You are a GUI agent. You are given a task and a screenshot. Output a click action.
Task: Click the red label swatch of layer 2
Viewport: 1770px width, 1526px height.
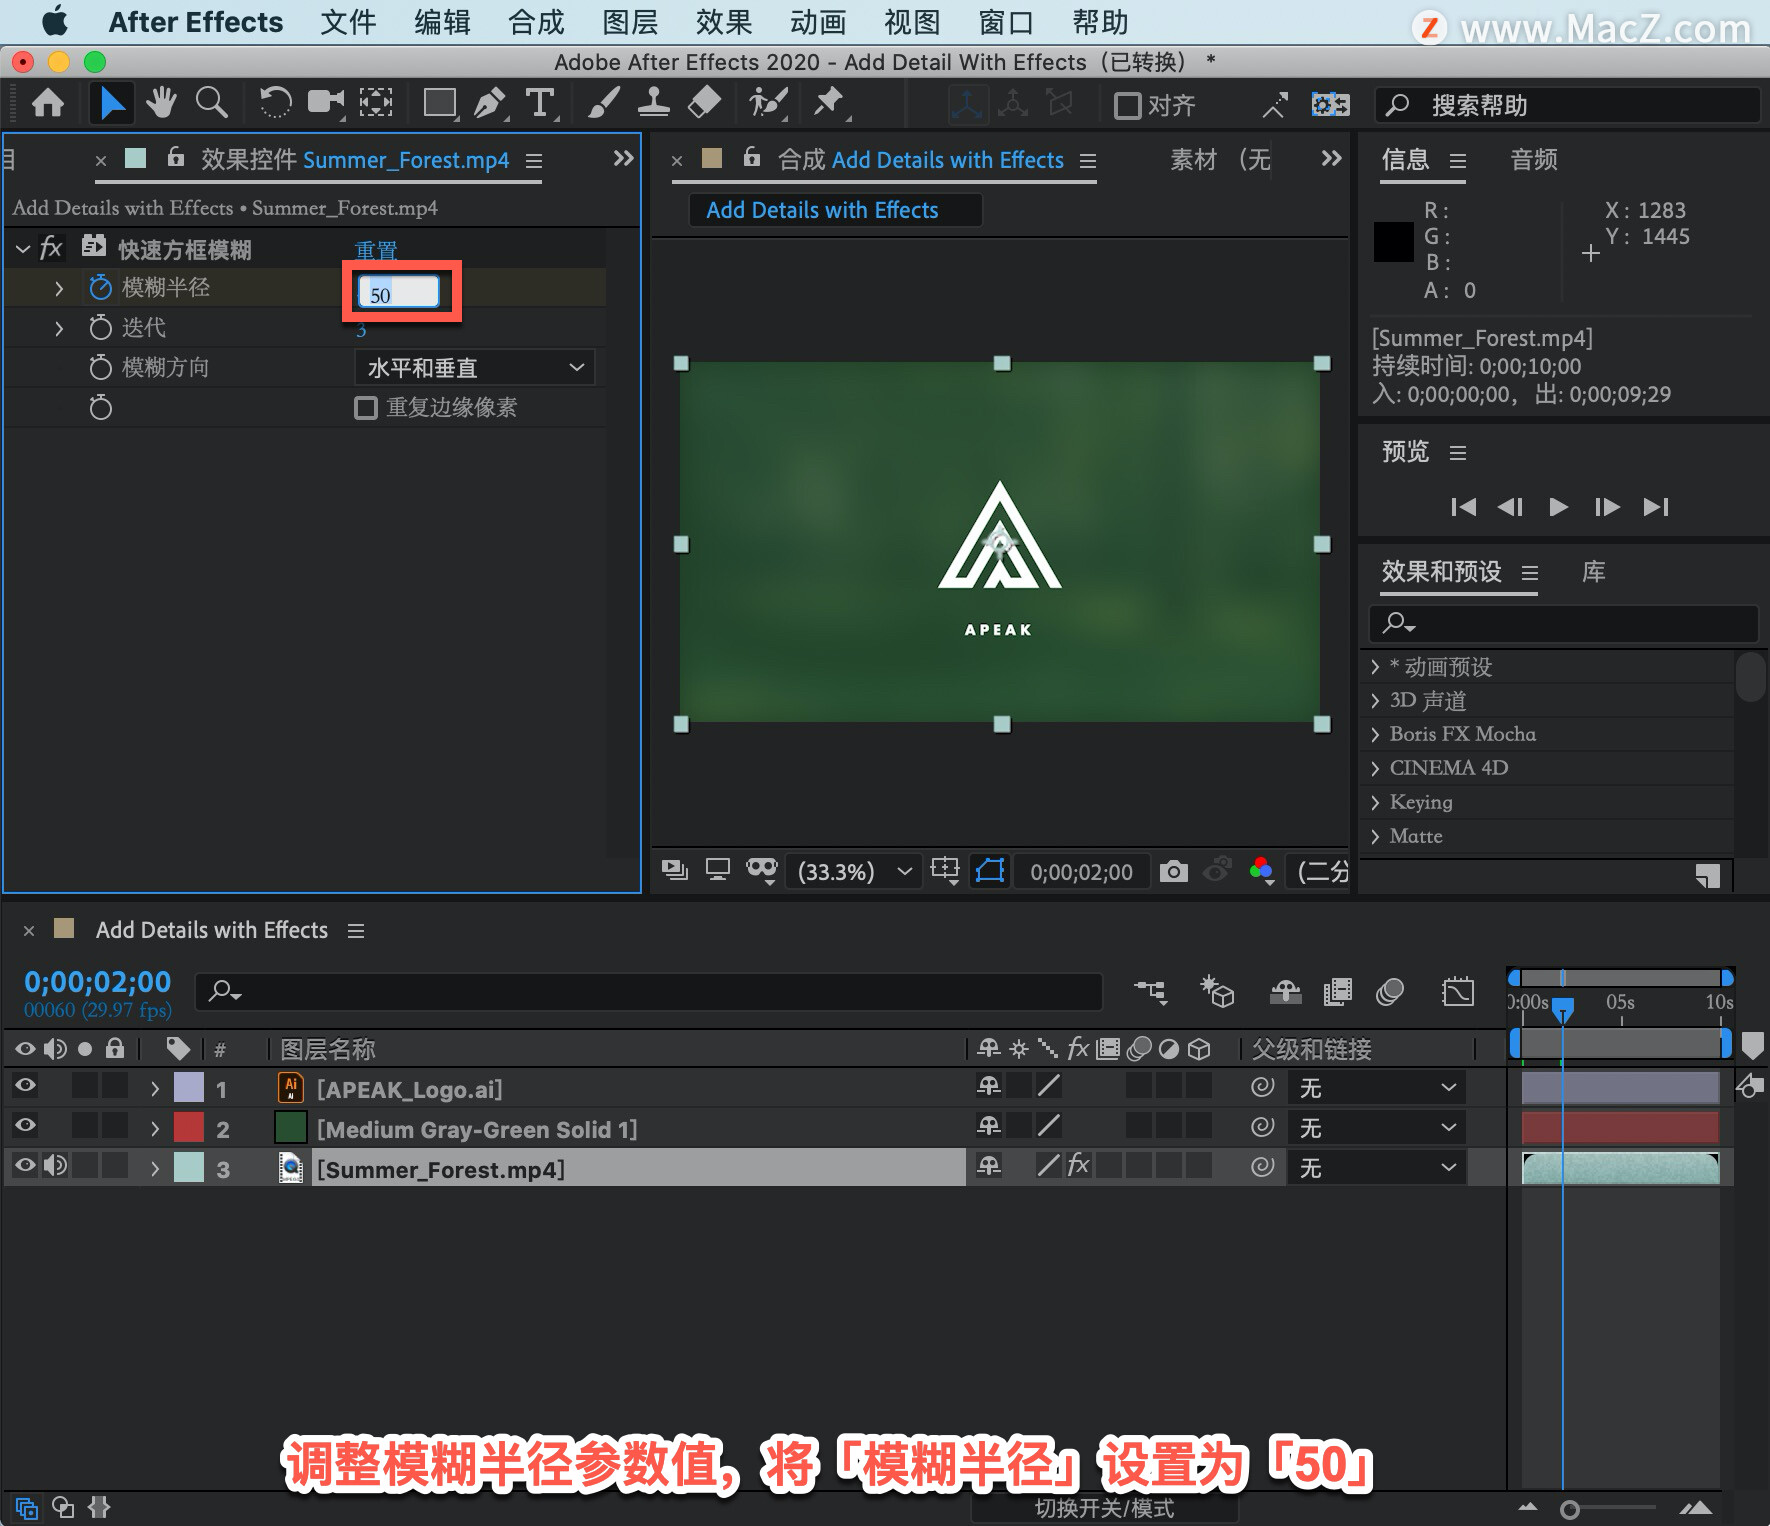(x=189, y=1127)
